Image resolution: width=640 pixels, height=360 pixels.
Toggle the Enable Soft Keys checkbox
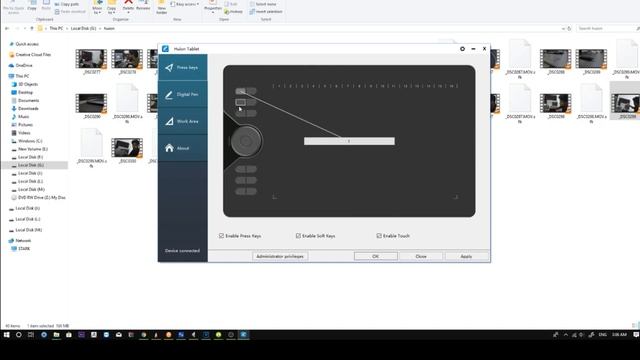click(298, 236)
